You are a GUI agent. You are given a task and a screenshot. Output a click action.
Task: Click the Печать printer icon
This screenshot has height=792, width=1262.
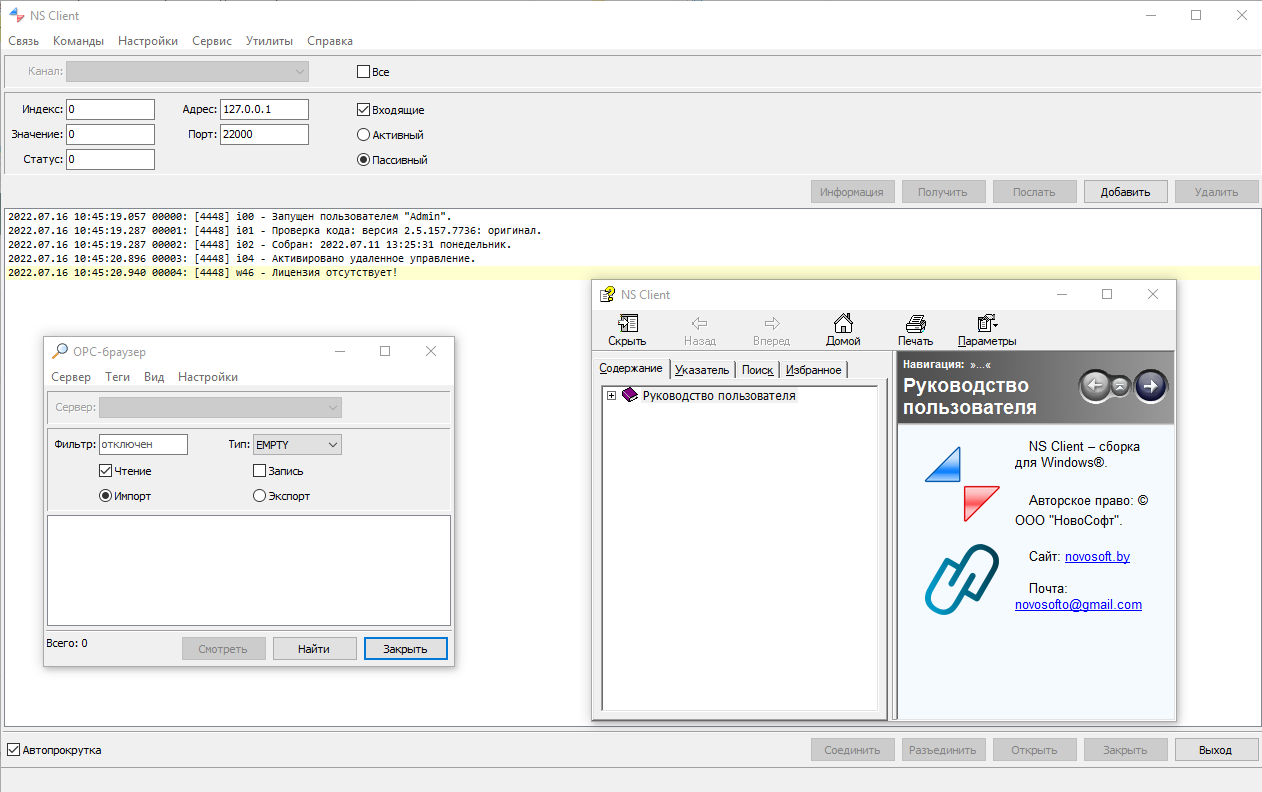pyautogui.click(x=915, y=323)
